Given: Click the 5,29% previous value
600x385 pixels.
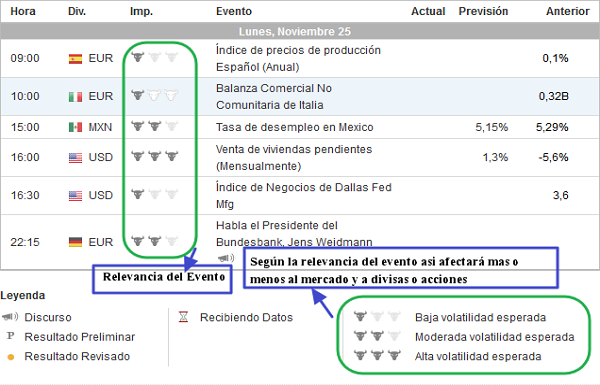Looking at the screenshot, I should click(552, 127).
